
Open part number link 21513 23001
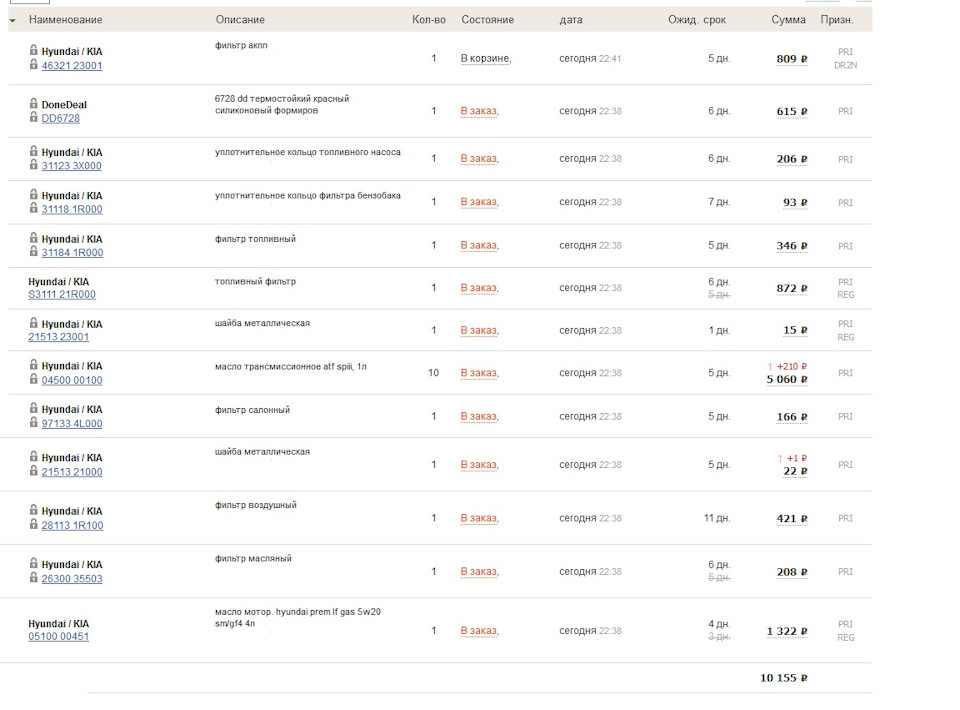click(x=58, y=337)
